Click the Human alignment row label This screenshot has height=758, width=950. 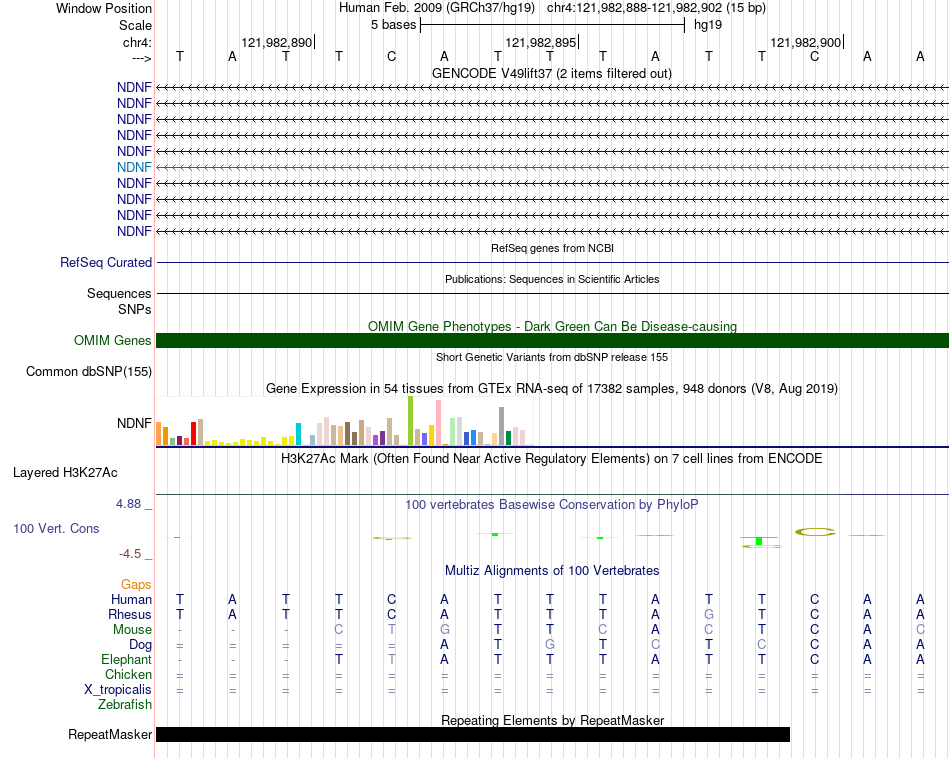(x=131, y=600)
